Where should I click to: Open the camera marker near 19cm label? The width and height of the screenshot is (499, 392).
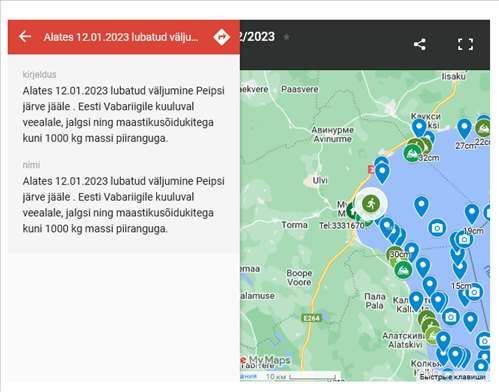click(464, 239)
